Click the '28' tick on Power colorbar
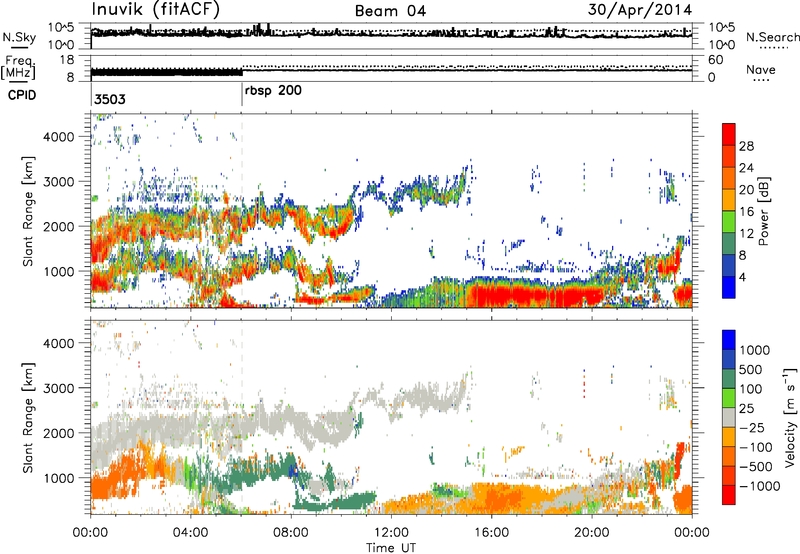800x554 pixels. click(x=746, y=146)
